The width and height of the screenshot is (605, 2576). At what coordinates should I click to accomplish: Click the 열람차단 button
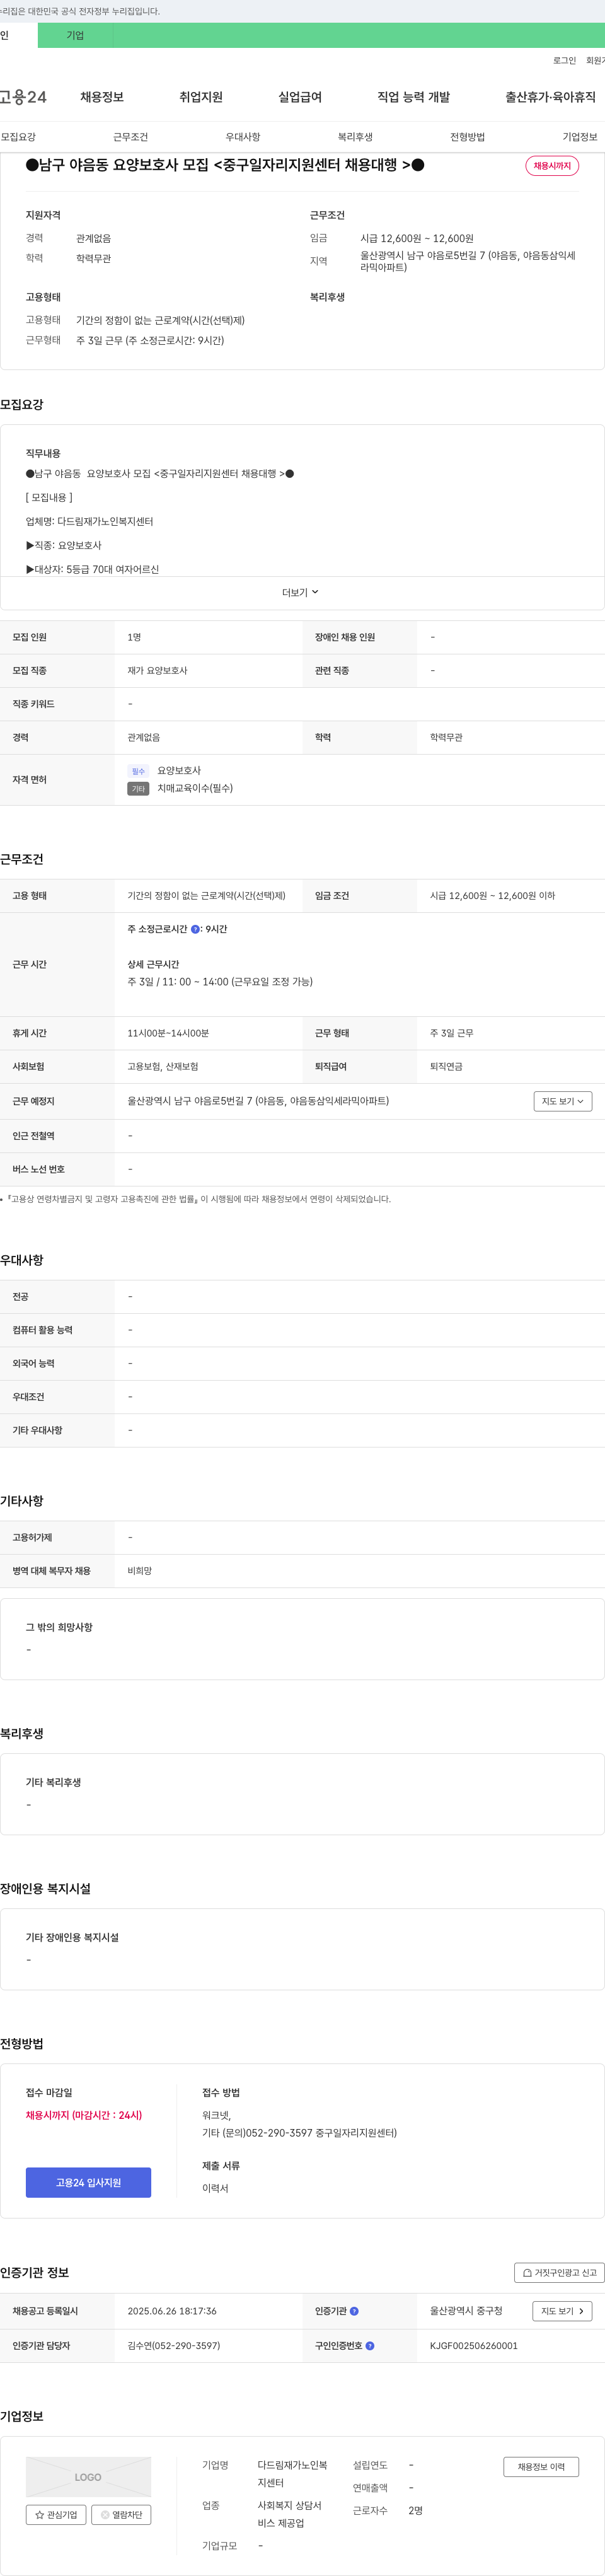(121, 2515)
